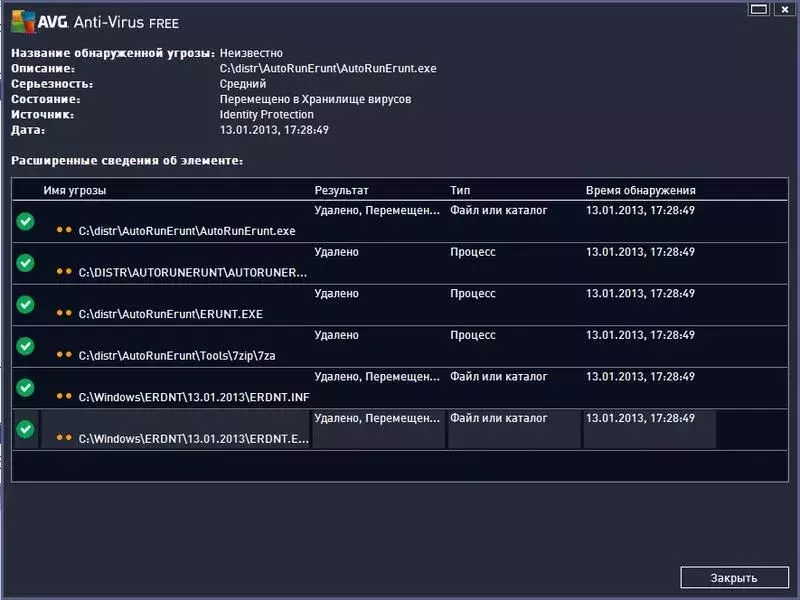Sort by the Время обнаружения column header

click(x=640, y=190)
